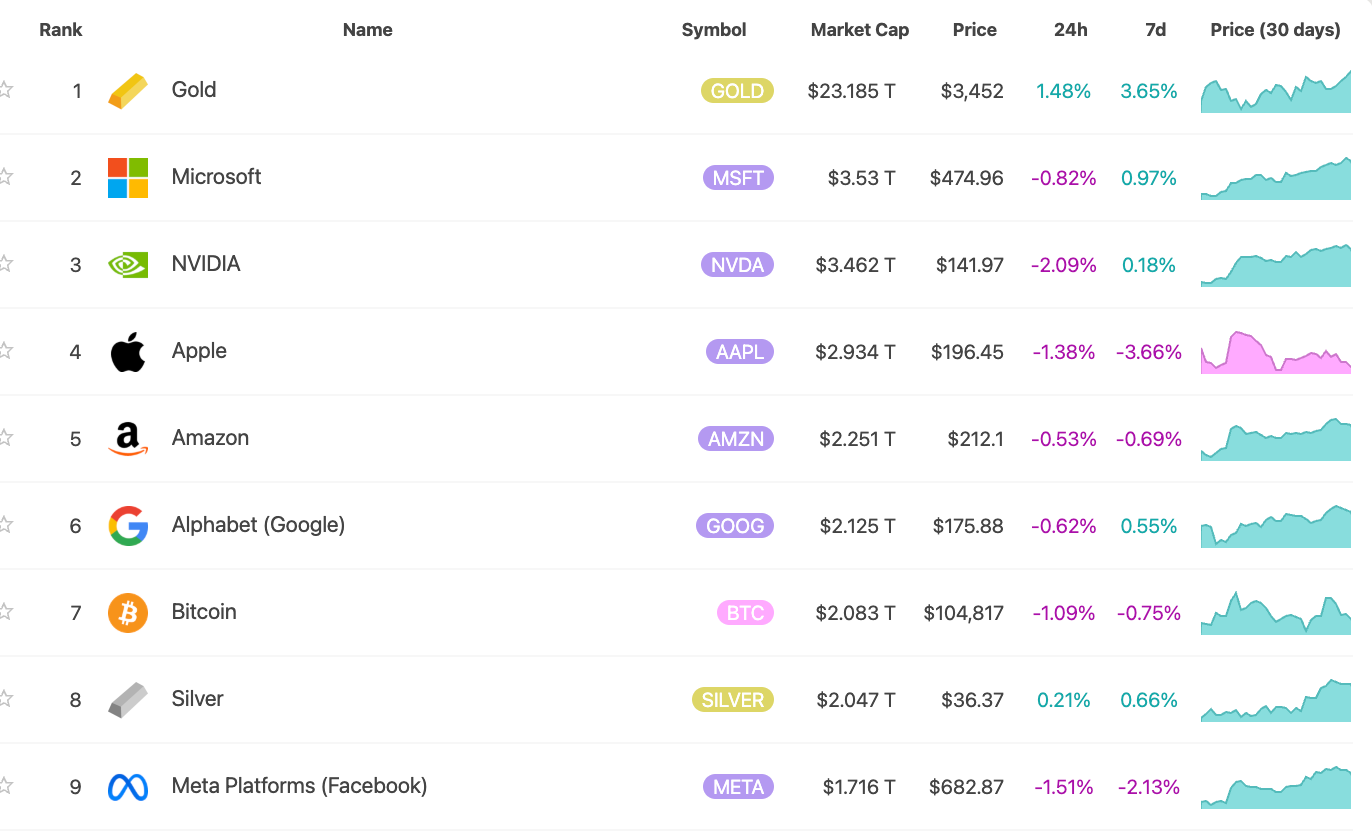Click NVIDIA's 24h change -2.09%
This screenshot has height=839, width=1372.
tap(1064, 265)
